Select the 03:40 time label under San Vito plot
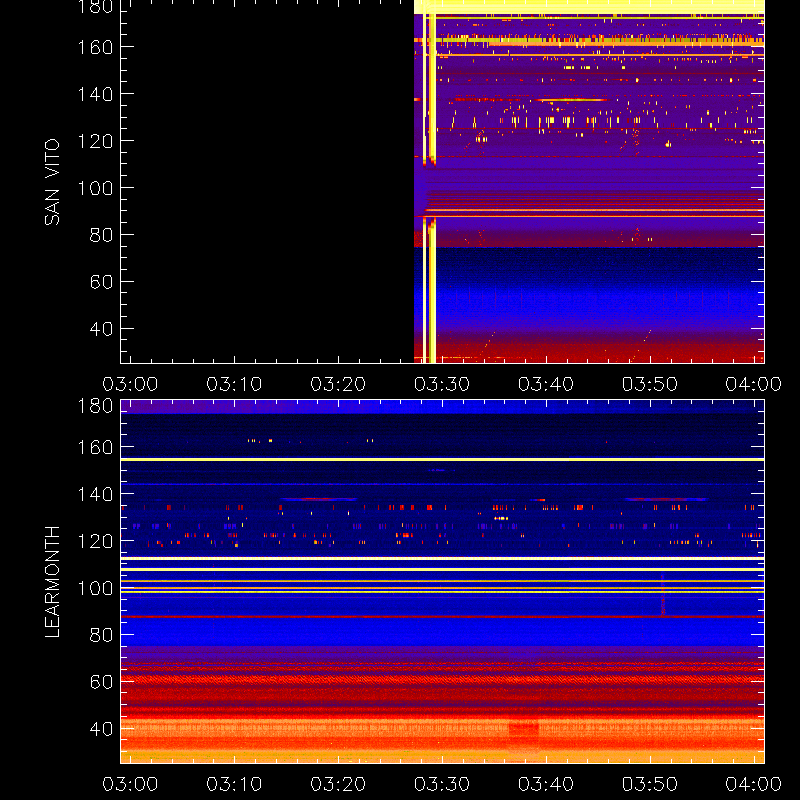Screen dimensions: 800x800 pos(546,384)
